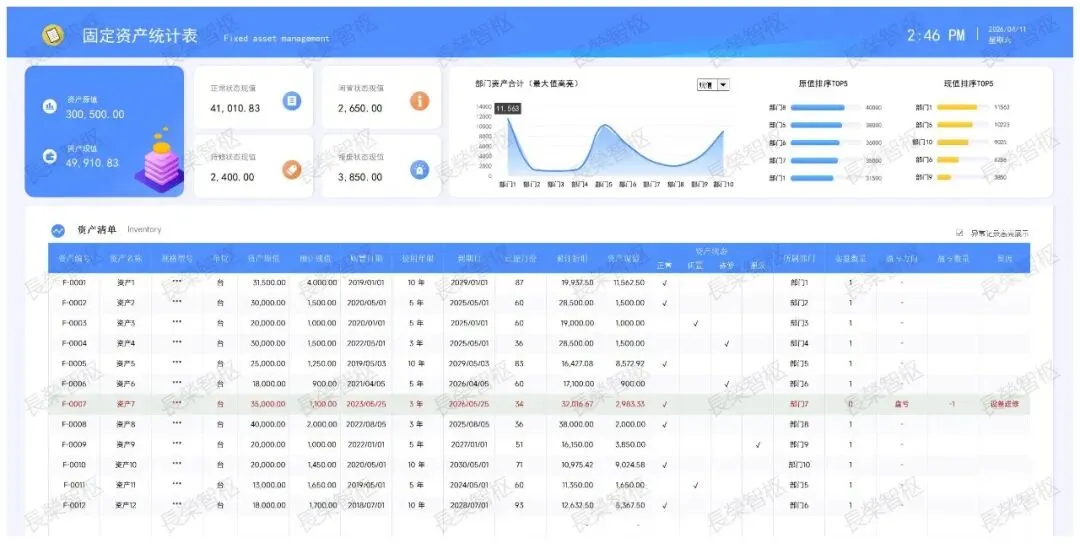
Task: Click the 部门10 yellow bar in 现值排序TOP5
Action: coord(953,143)
